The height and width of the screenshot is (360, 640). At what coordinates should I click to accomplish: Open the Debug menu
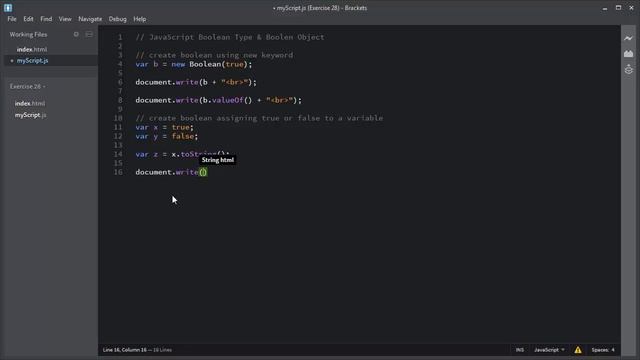point(118,19)
